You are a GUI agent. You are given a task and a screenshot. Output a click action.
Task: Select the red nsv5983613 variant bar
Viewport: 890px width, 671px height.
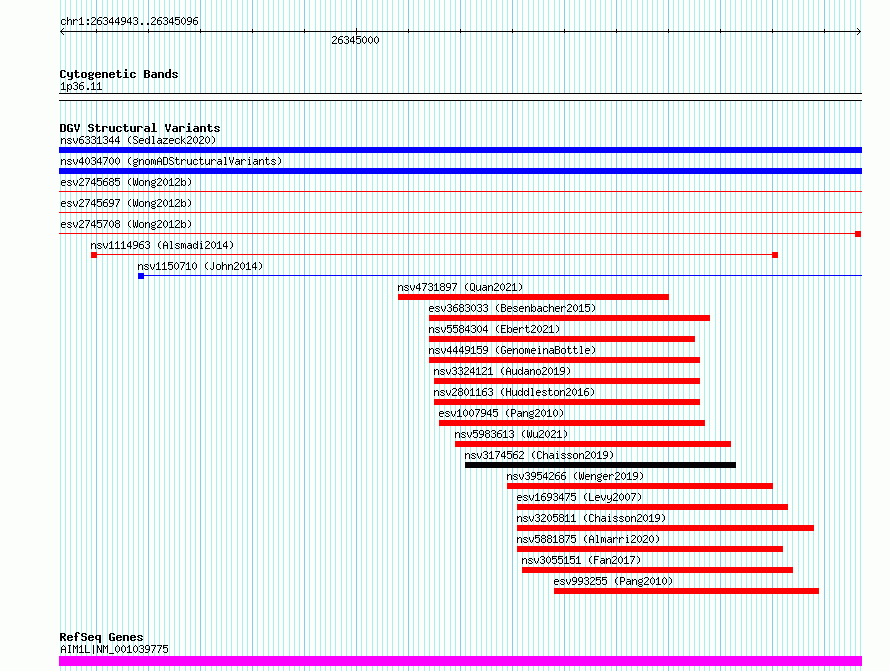593,444
